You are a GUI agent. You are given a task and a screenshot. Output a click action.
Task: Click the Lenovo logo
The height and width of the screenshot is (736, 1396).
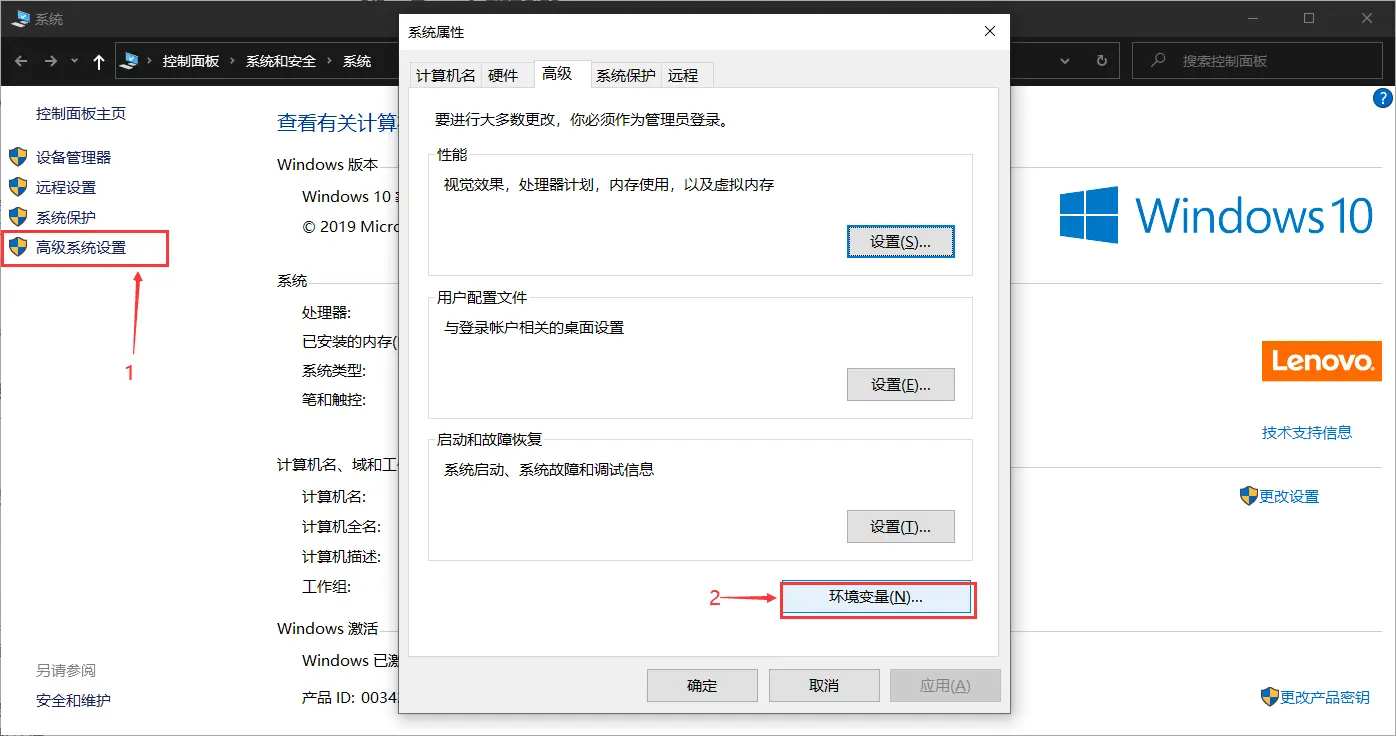[x=1321, y=361]
